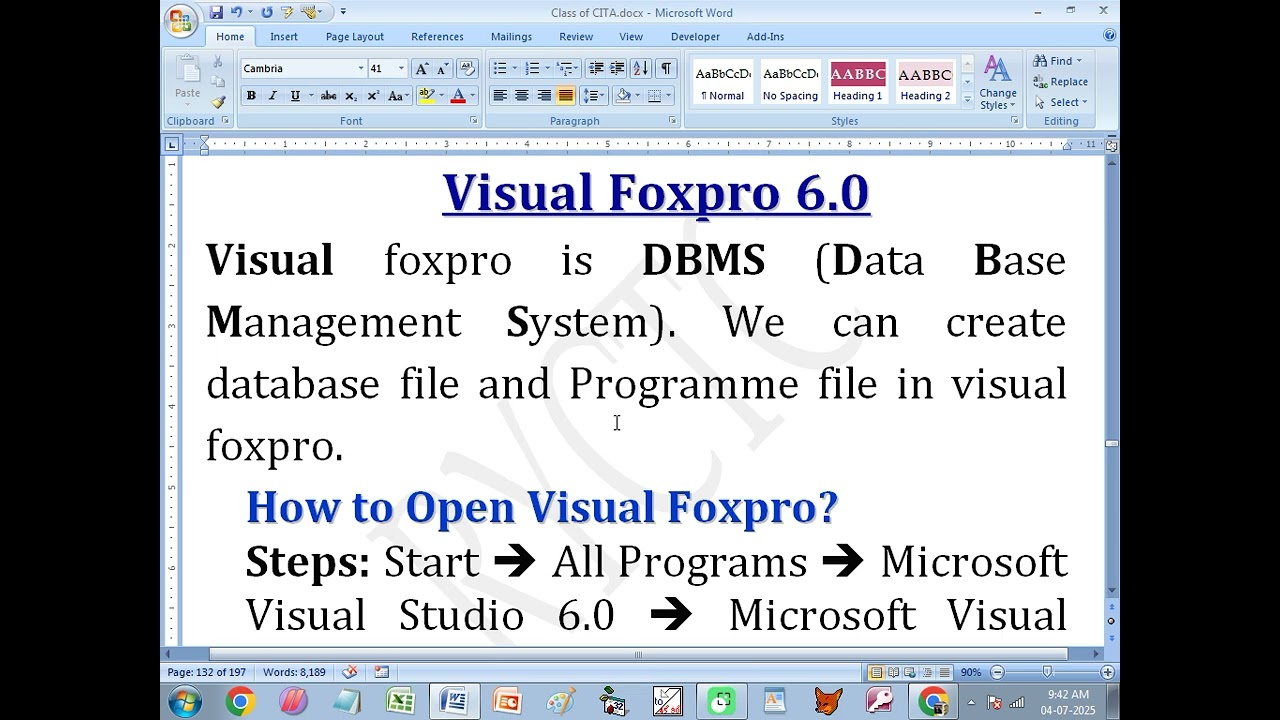Image resolution: width=1280 pixels, height=720 pixels.
Task: Click Replace in Editing group
Action: click(x=1061, y=82)
